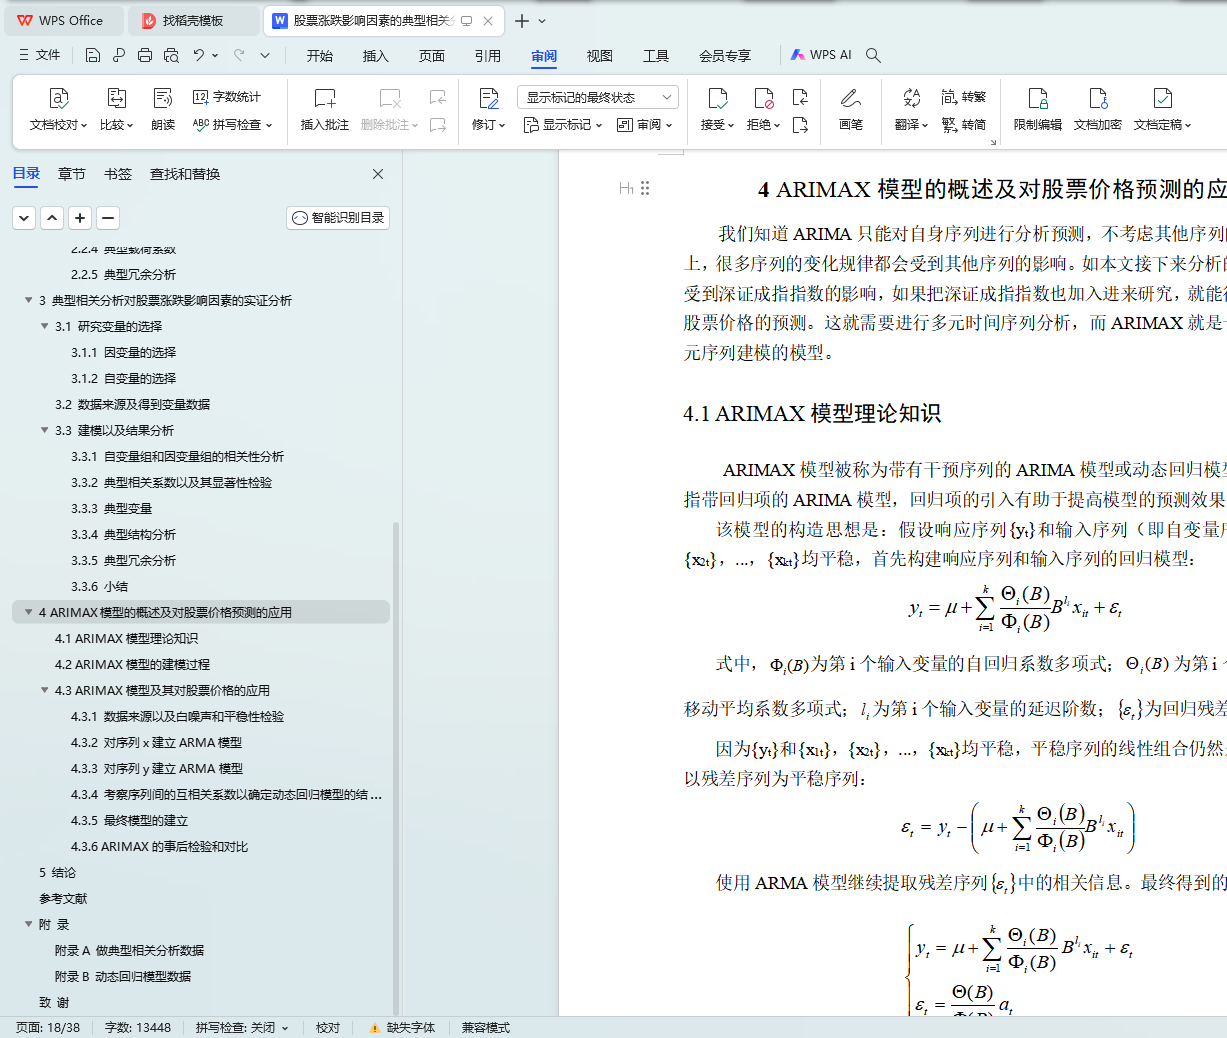Click 限制编辑 restrict editing icon

coord(1038,109)
